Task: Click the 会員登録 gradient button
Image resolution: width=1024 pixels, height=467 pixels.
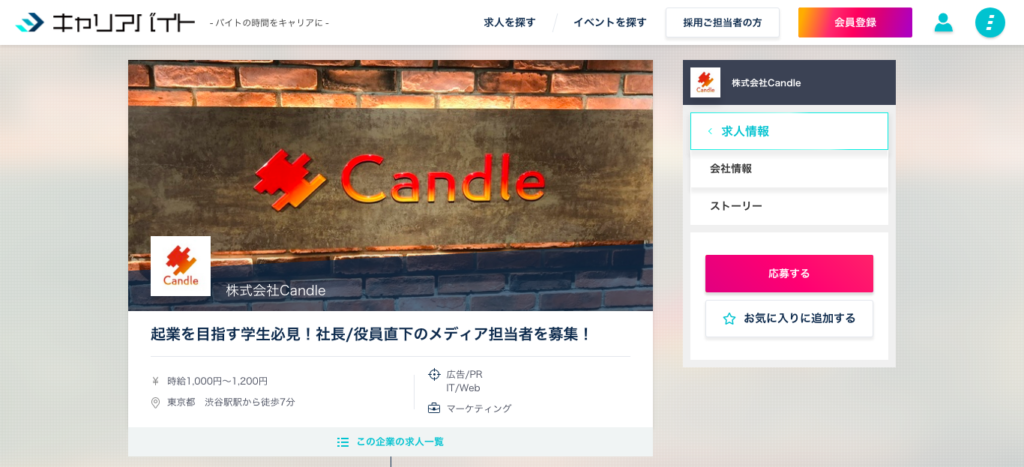Action: (855, 23)
